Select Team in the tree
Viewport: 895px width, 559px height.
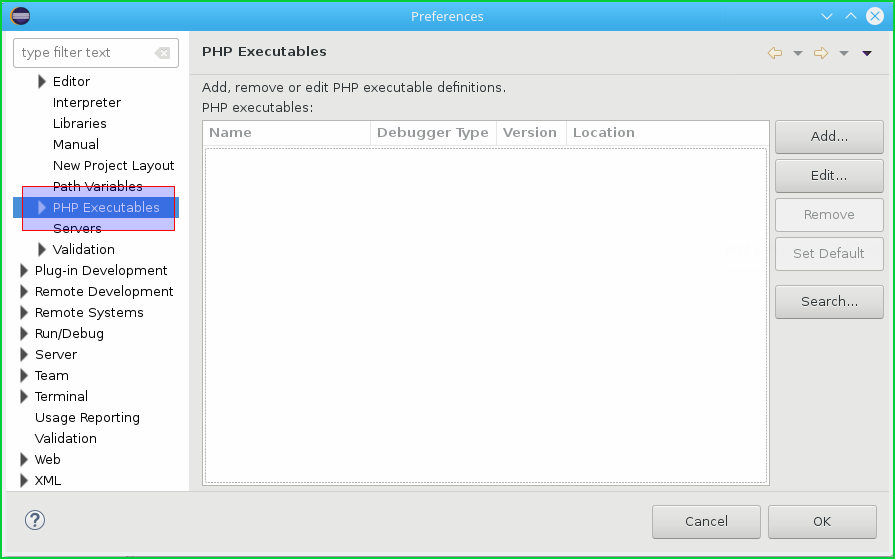click(51, 376)
